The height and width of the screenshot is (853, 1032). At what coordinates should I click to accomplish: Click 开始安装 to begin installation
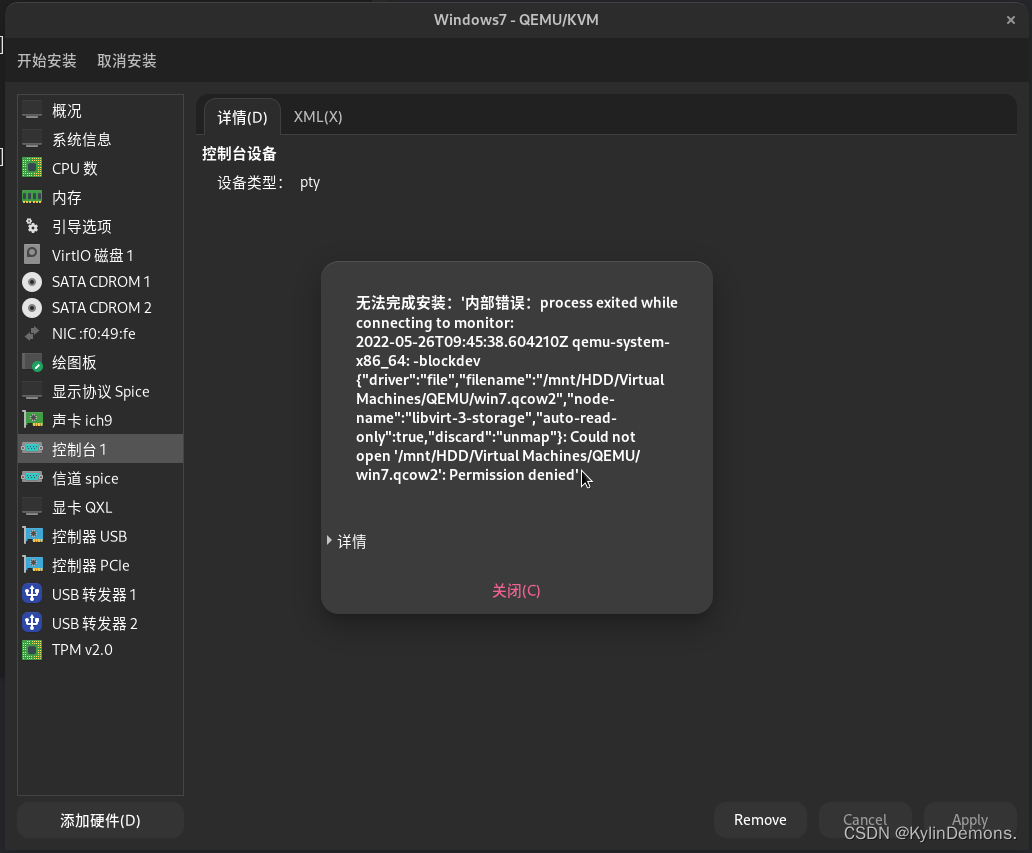point(47,61)
